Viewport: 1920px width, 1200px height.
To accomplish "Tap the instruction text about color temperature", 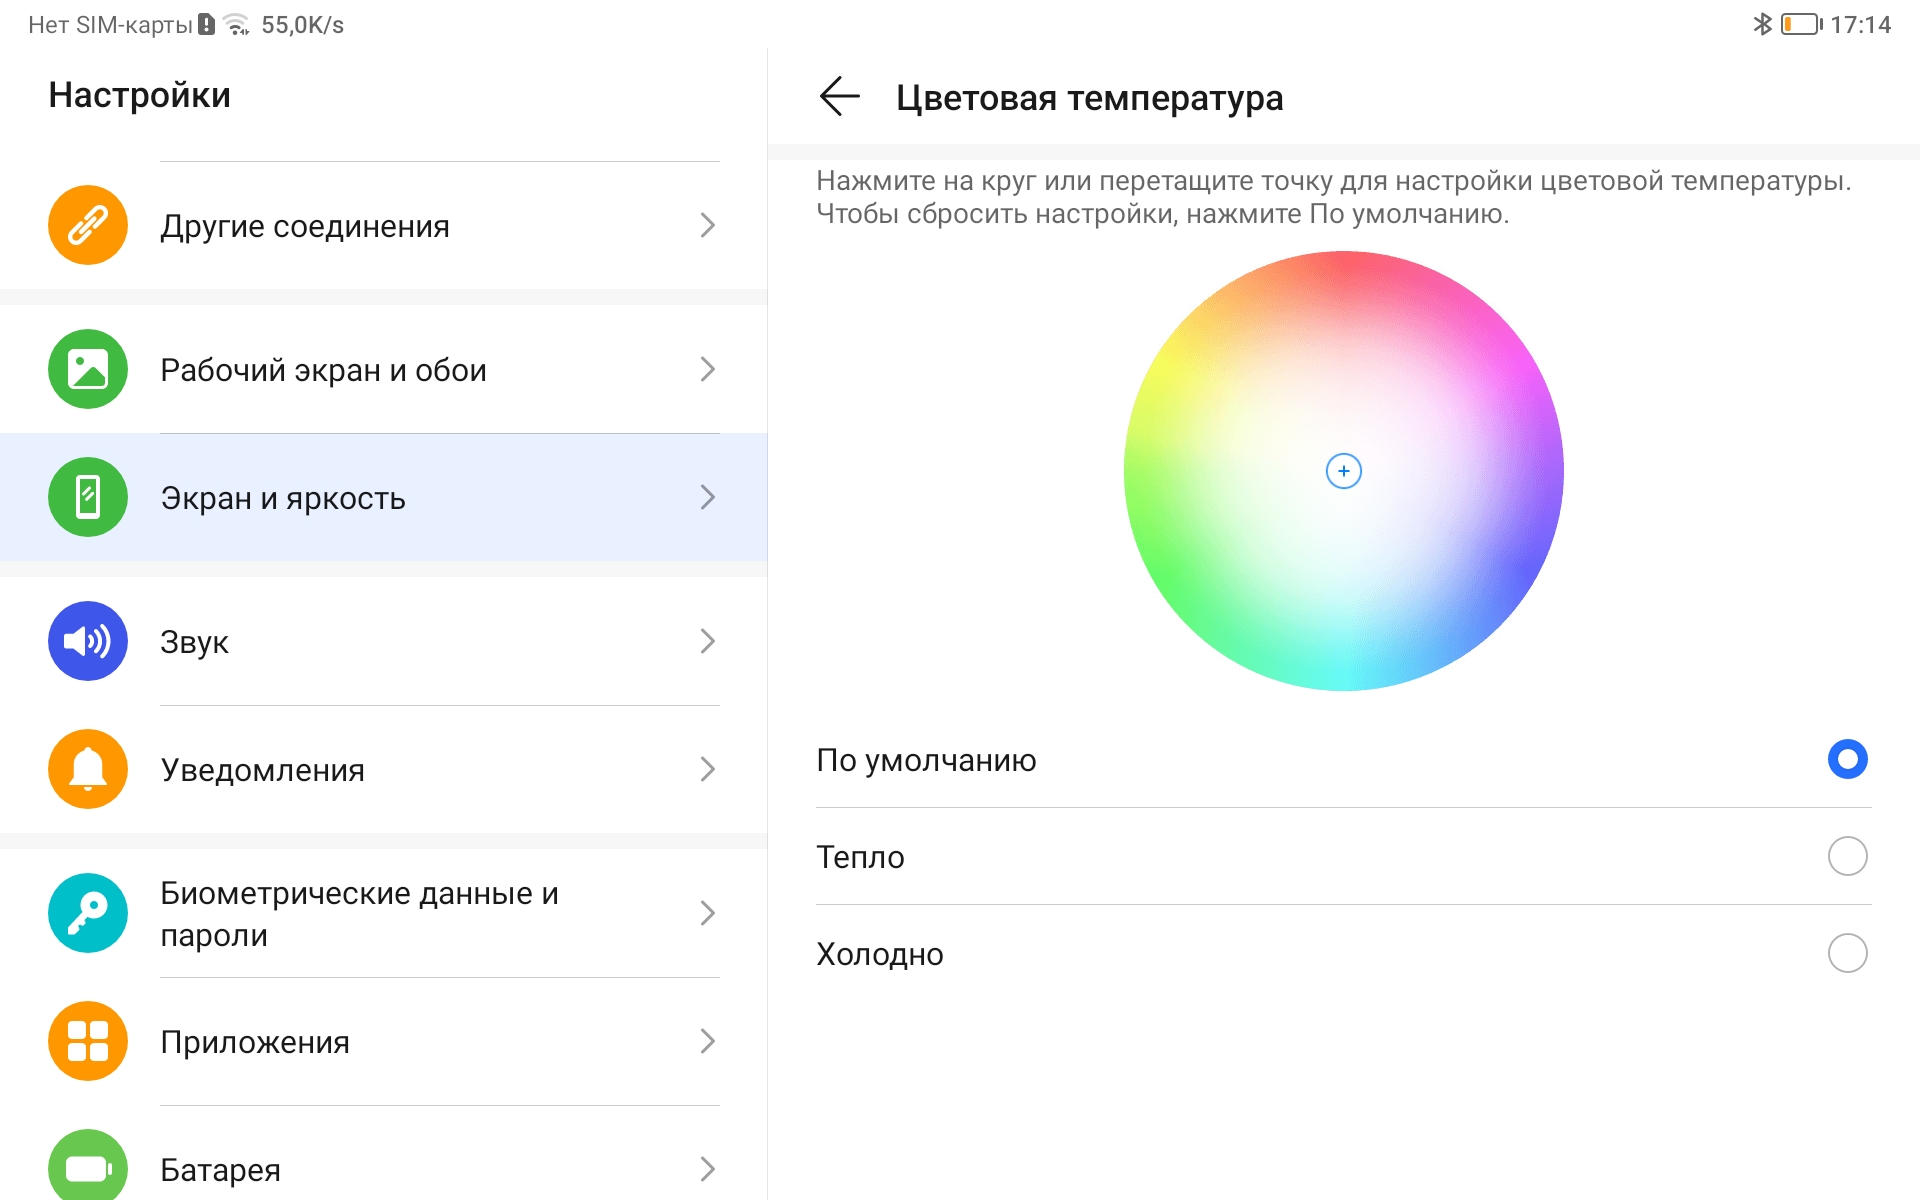I will click(x=1334, y=197).
